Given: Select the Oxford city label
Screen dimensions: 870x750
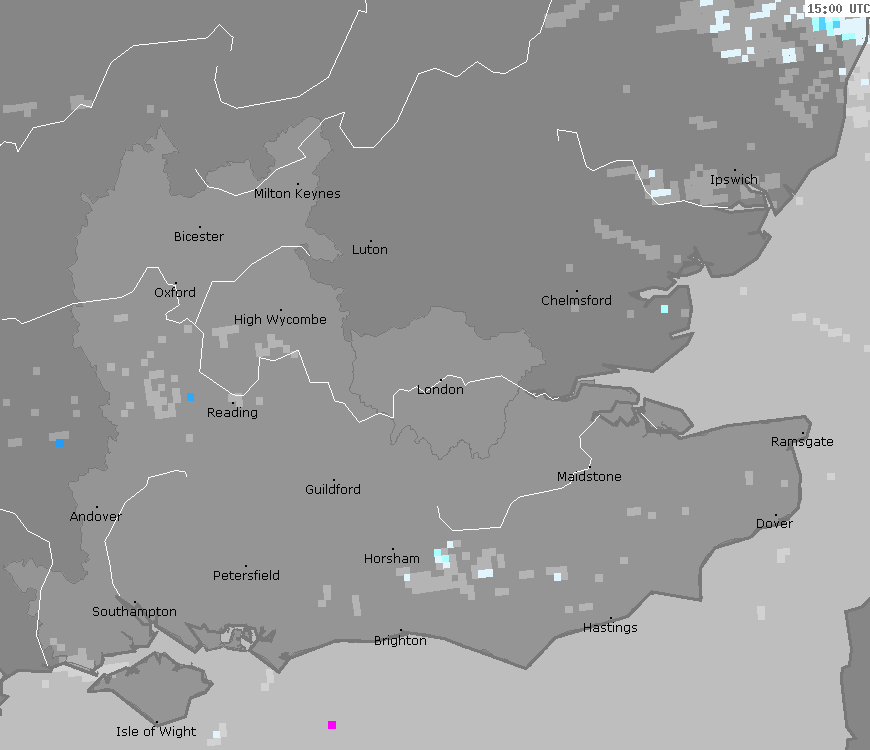Looking at the screenshot, I should point(175,293).
